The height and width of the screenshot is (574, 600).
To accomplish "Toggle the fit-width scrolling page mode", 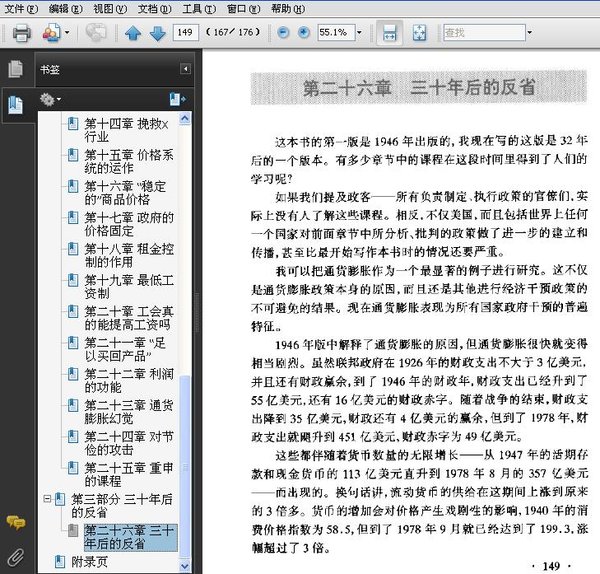I will pos(390,33).
